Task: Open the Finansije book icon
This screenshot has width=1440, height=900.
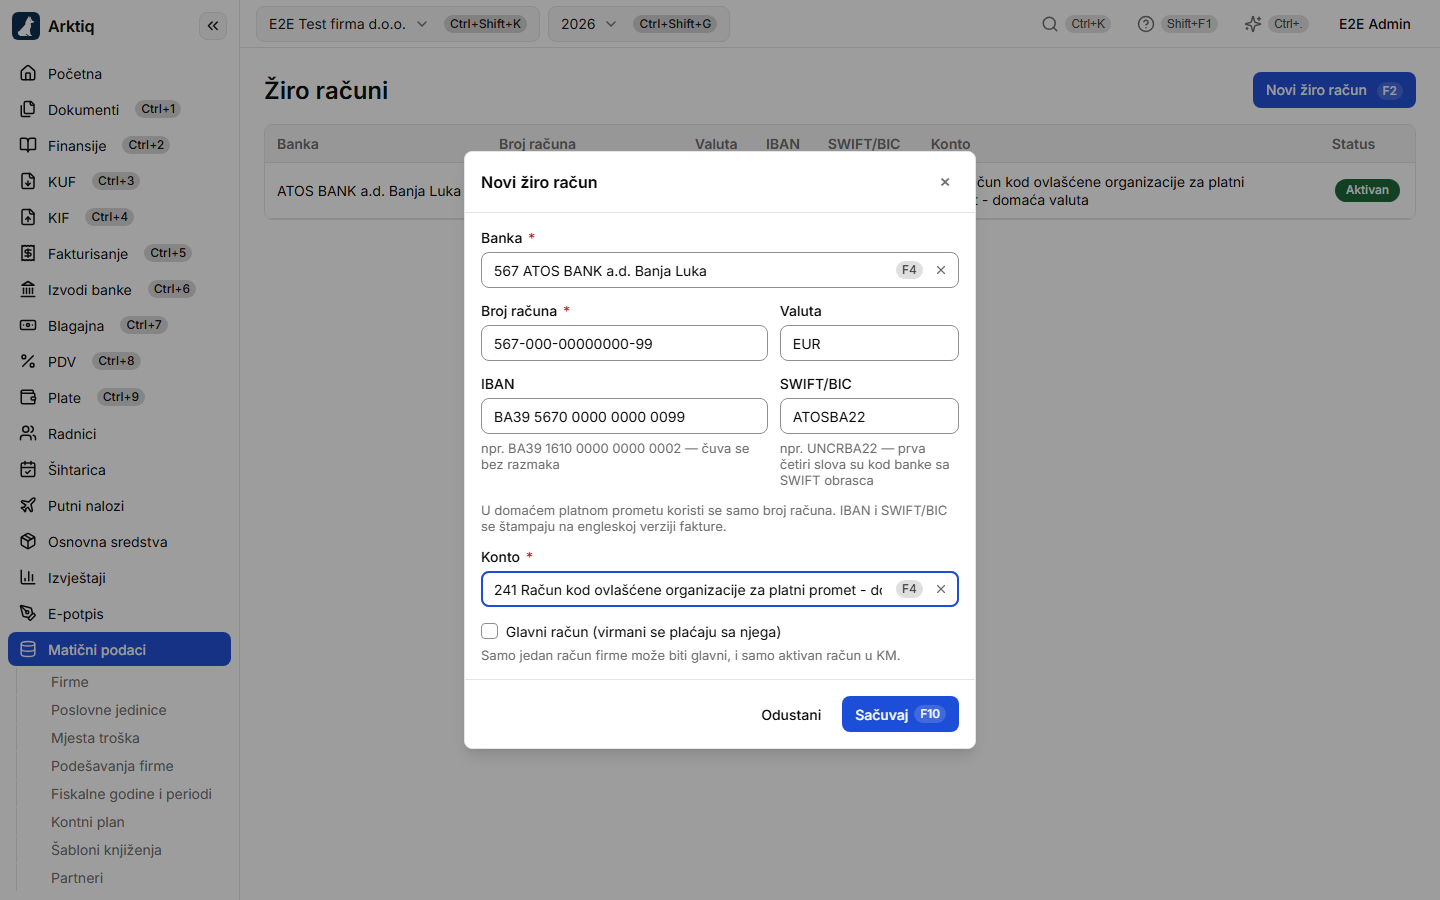Action: (x=28, y=145)
